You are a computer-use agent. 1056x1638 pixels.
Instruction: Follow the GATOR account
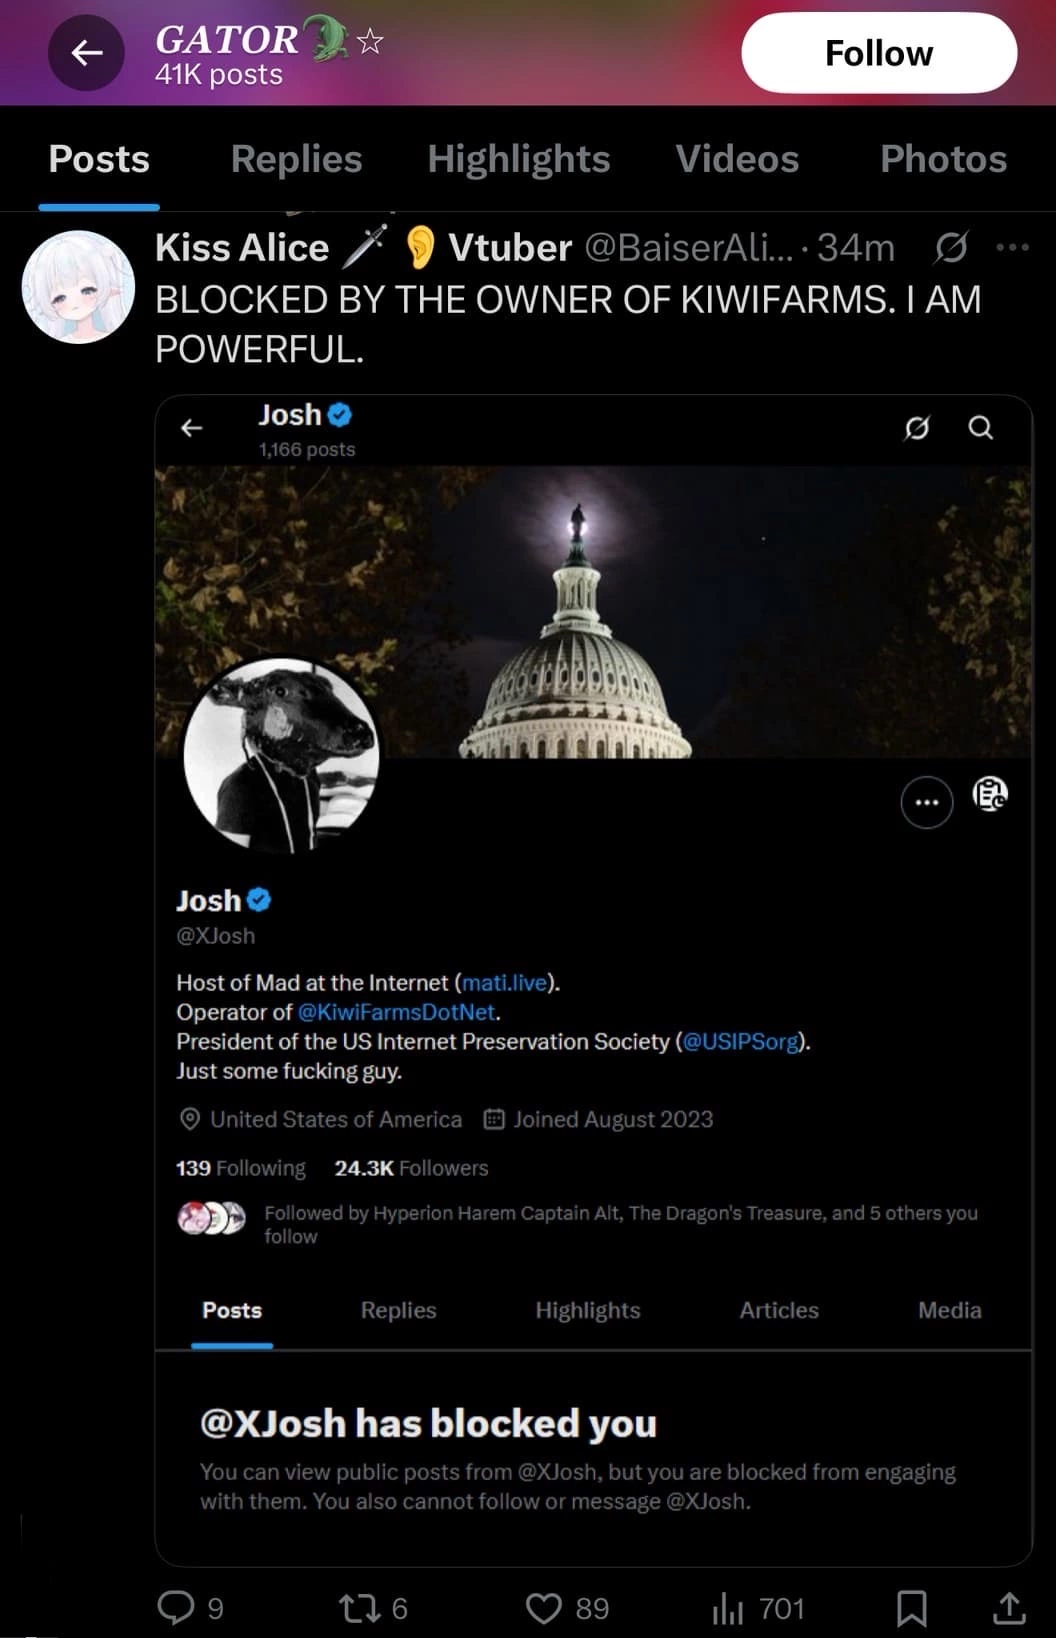tap(879, 53)
